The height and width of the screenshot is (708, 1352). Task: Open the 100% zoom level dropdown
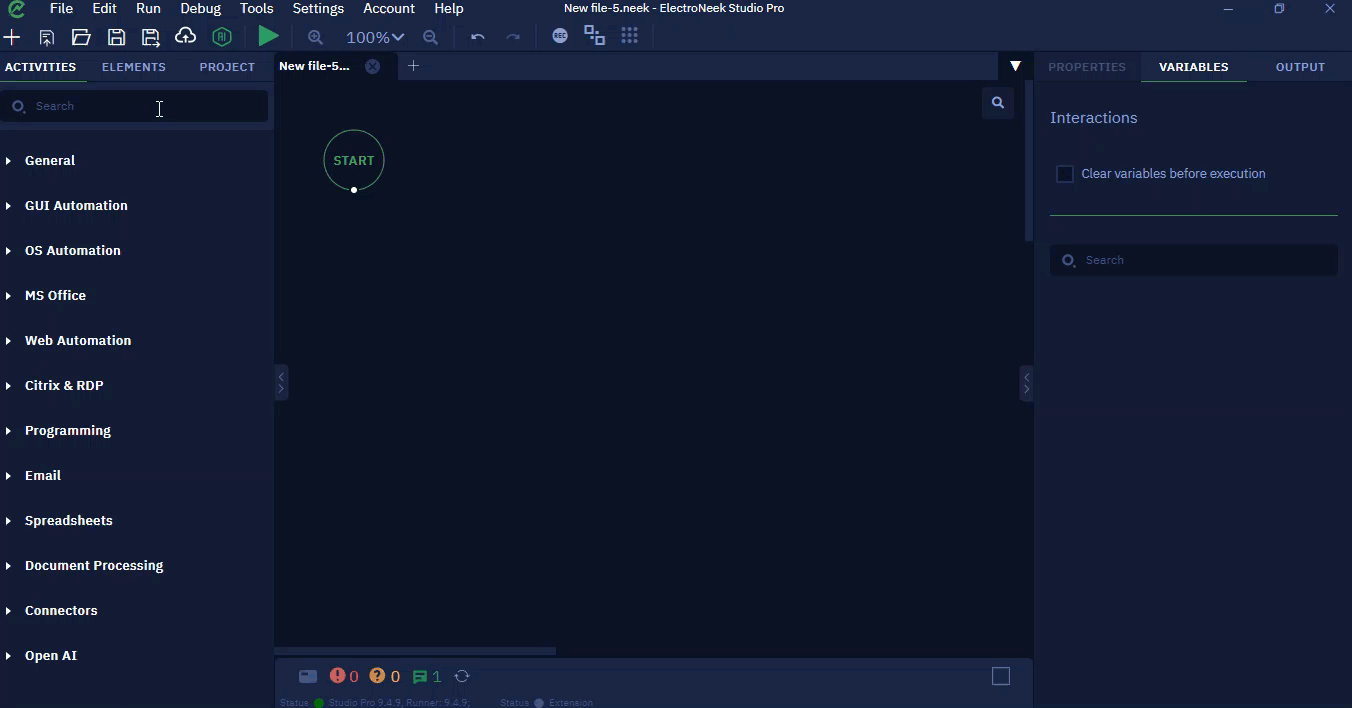(375, 37)
